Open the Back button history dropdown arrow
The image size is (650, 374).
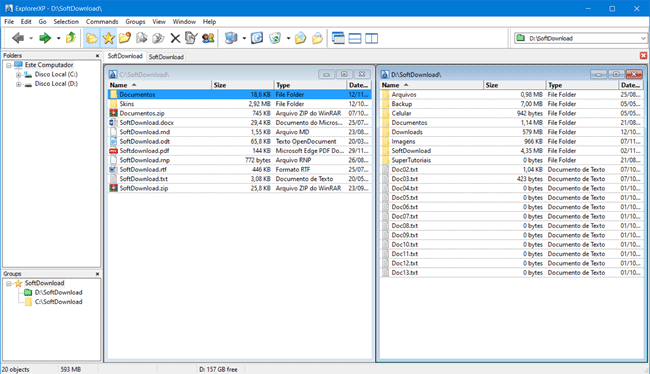point(31,39)
